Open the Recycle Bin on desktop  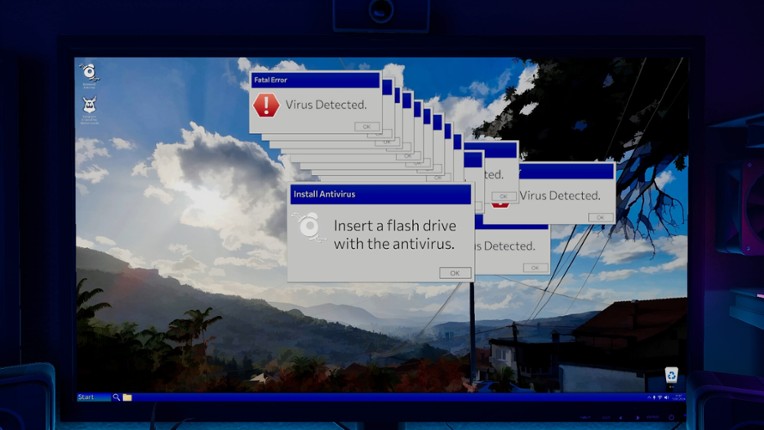point(671,375)
